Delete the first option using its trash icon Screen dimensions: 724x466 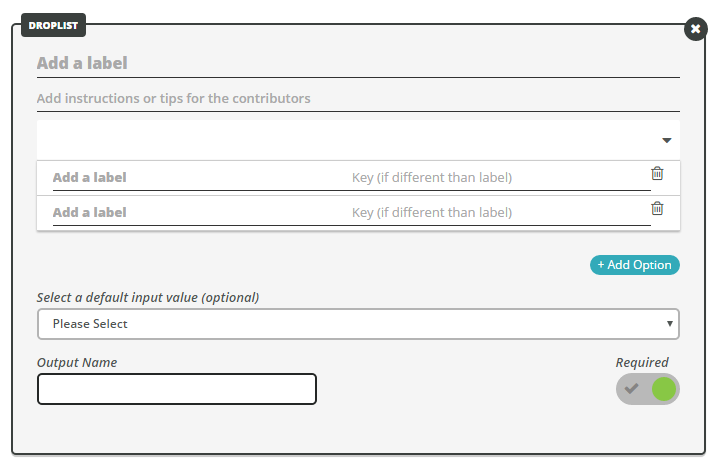[x=657, y=173]
